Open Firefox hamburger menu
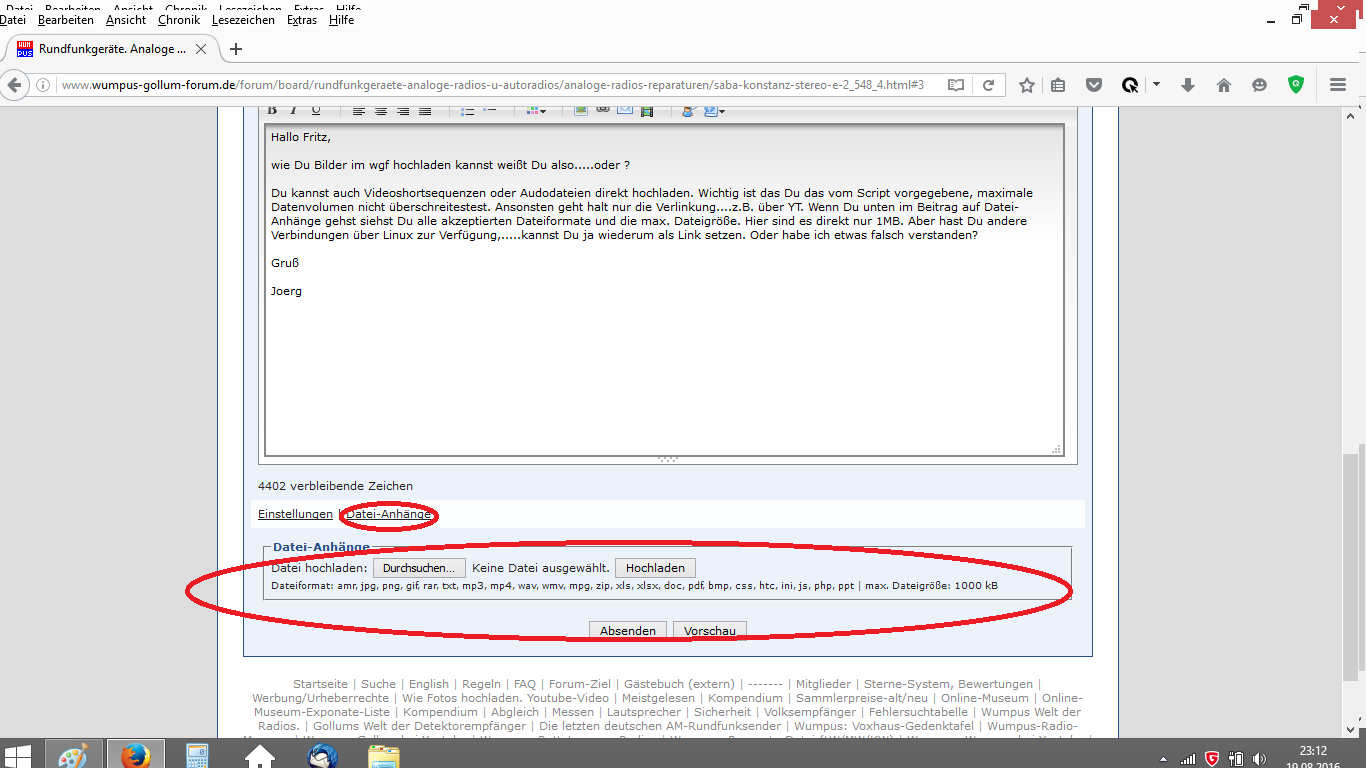The image size is (1366, 768). (x=1338, y=85)
